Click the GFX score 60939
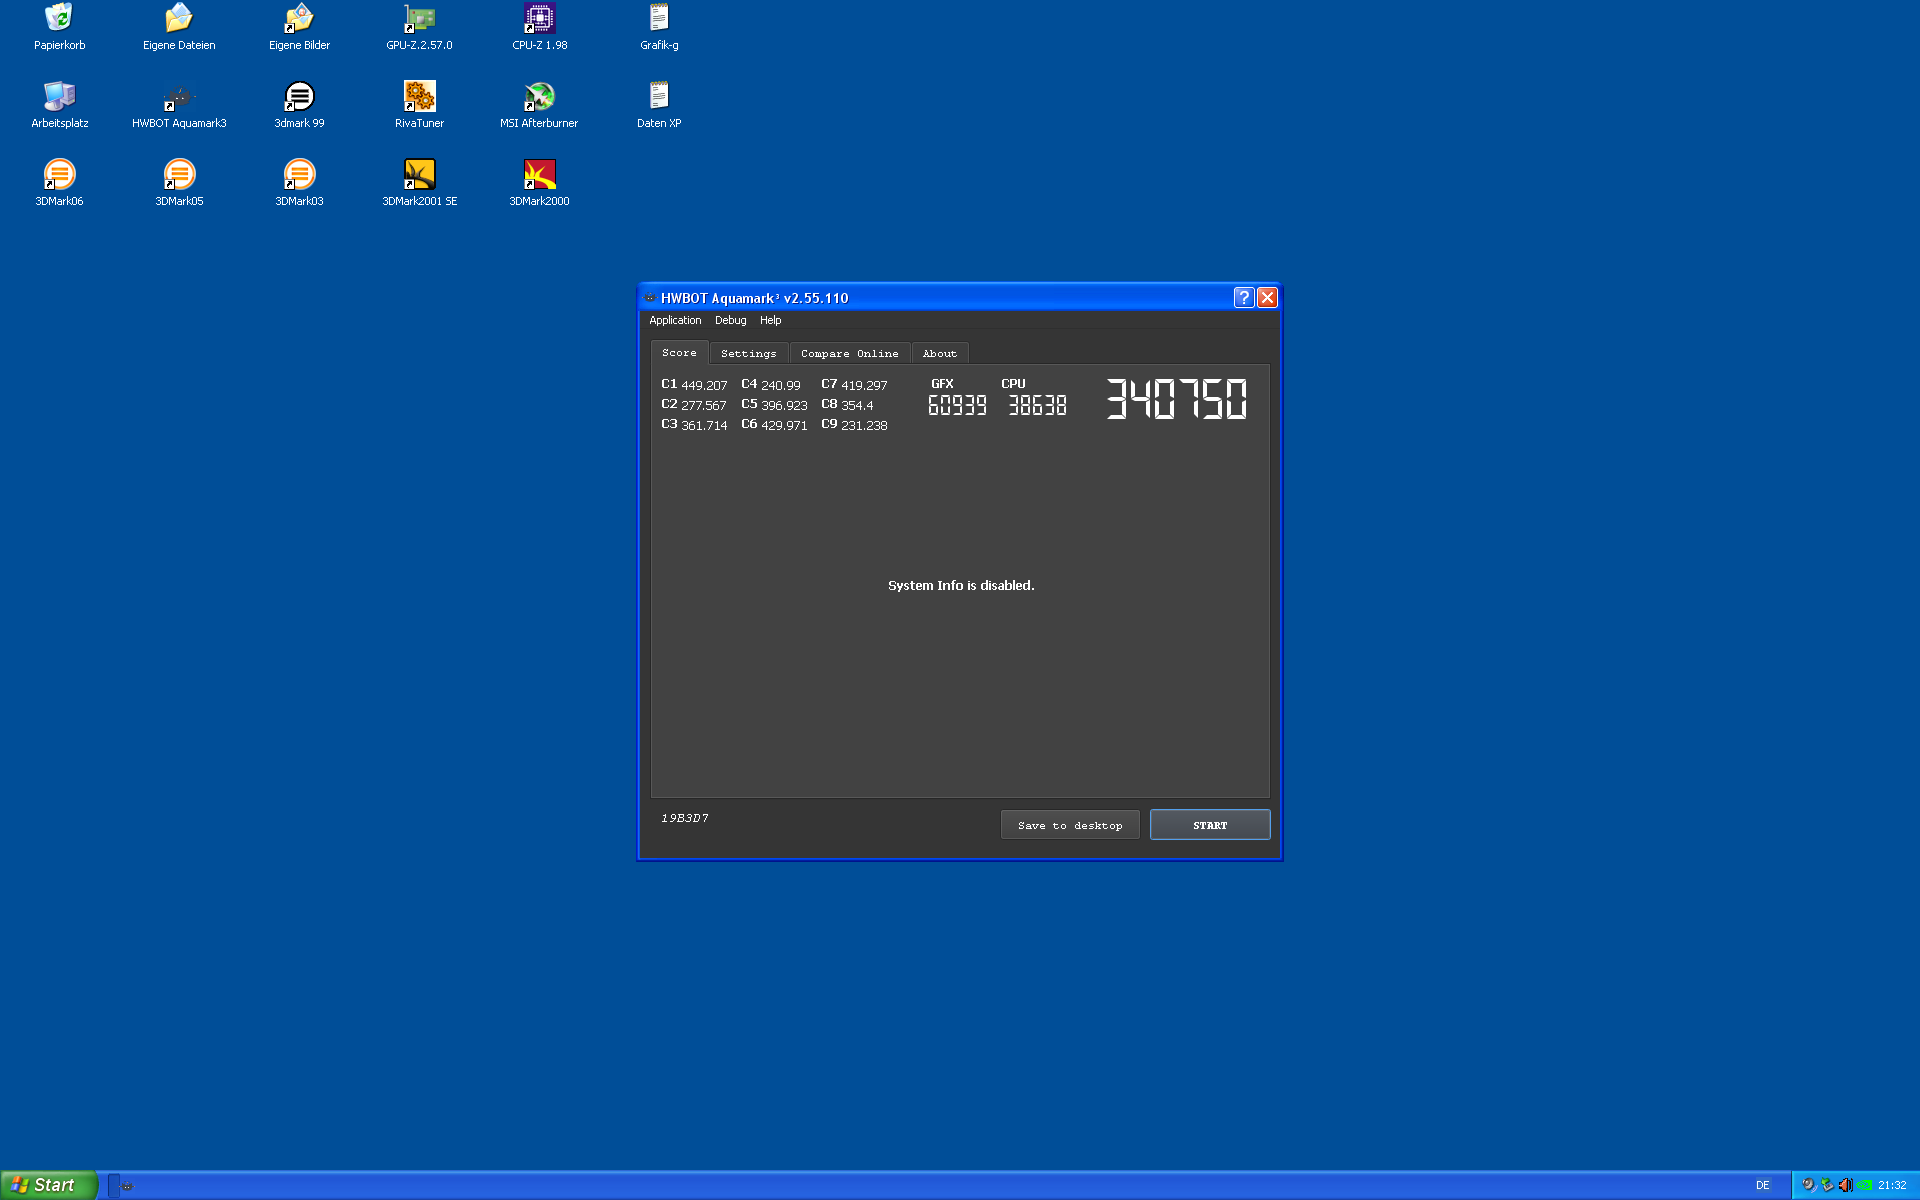 tap(957, 405)
